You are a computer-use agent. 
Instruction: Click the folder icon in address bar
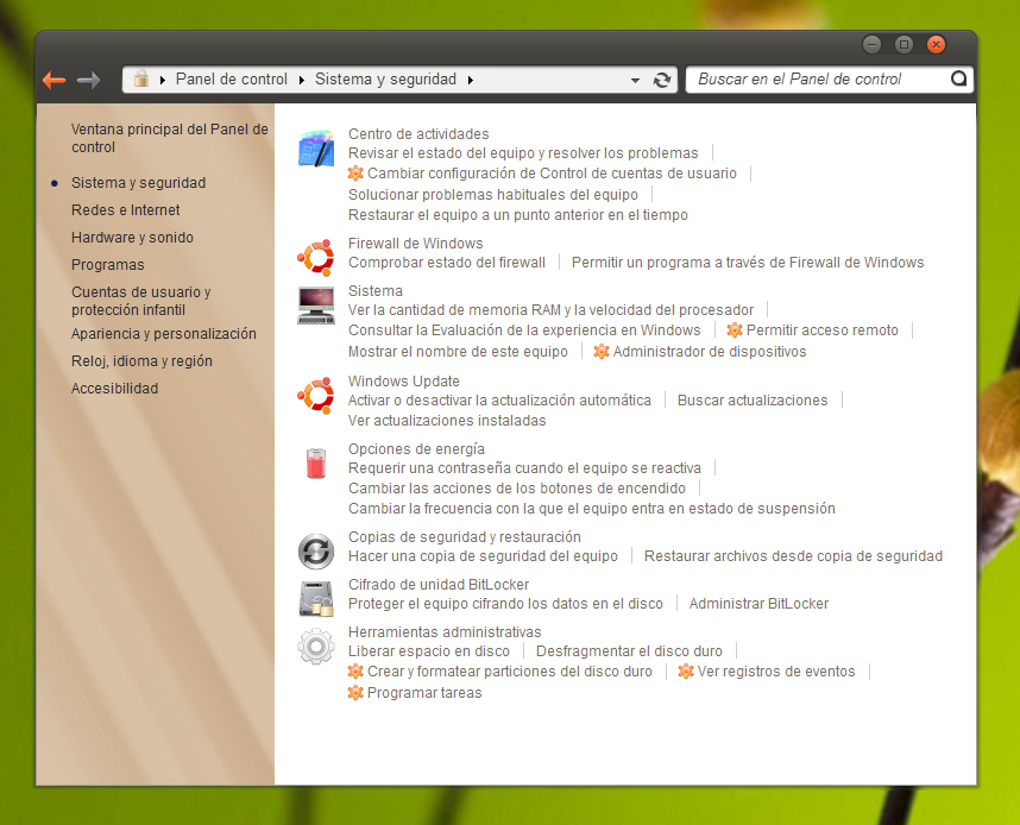pos(141,79)
